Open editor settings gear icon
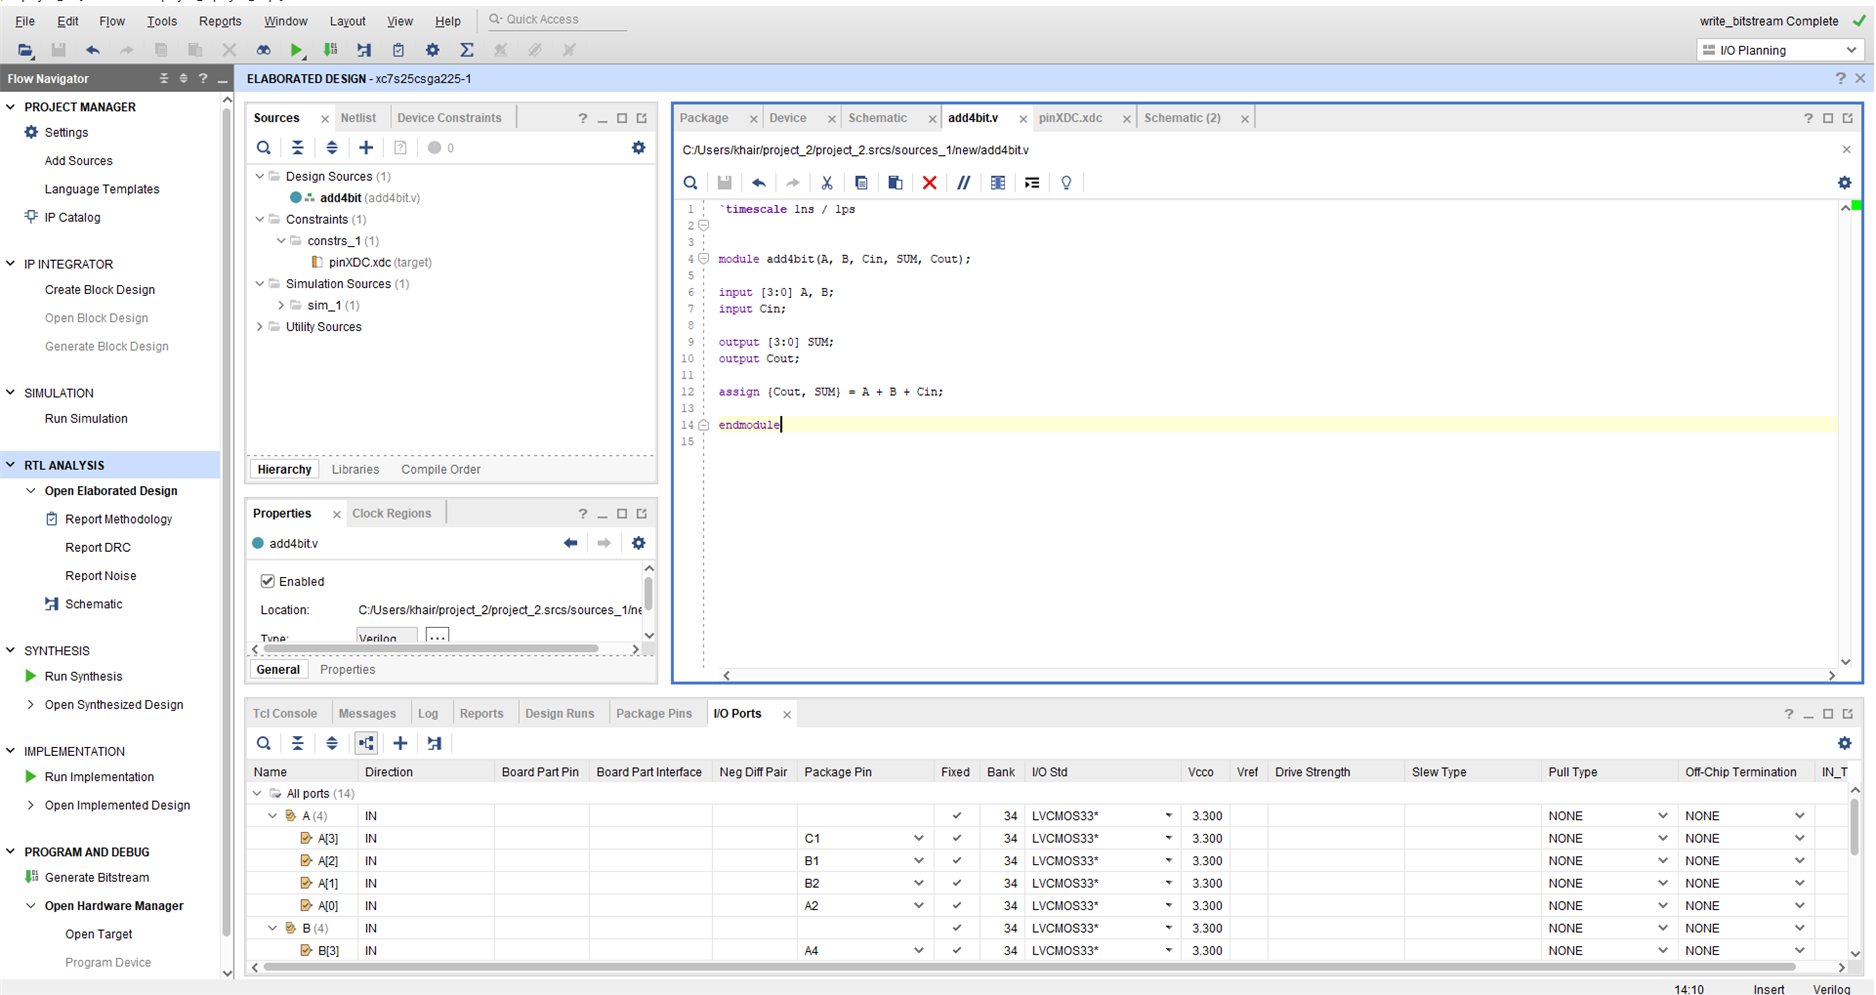Viewport: 1876px width, 995px height. tap(1845, 183)
